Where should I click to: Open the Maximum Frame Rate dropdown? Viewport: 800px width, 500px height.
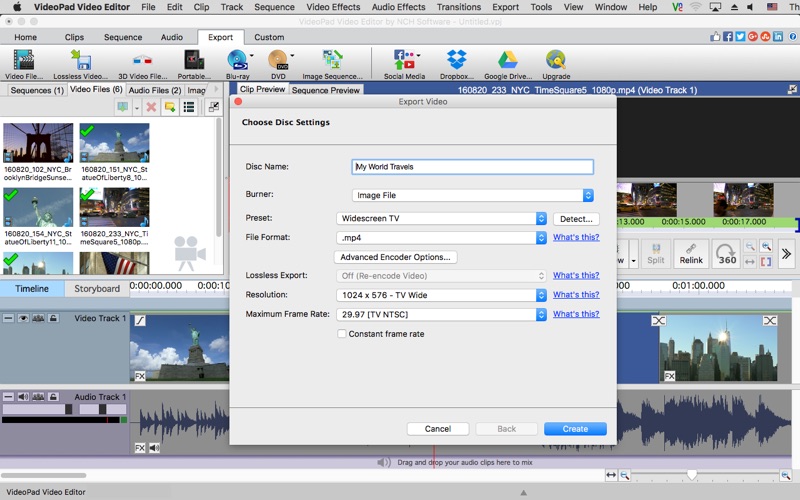[x=442, y=314]
